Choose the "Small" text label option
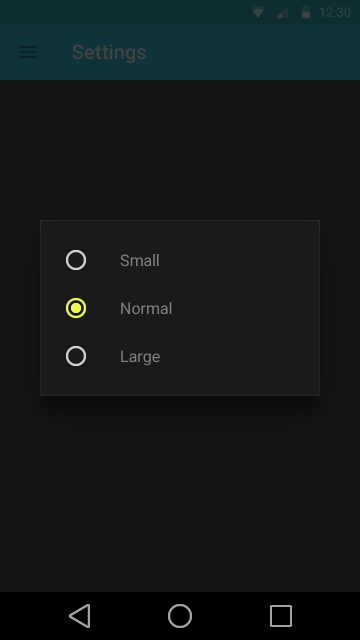This screenshot has height=640, width=360. [140, 260]
